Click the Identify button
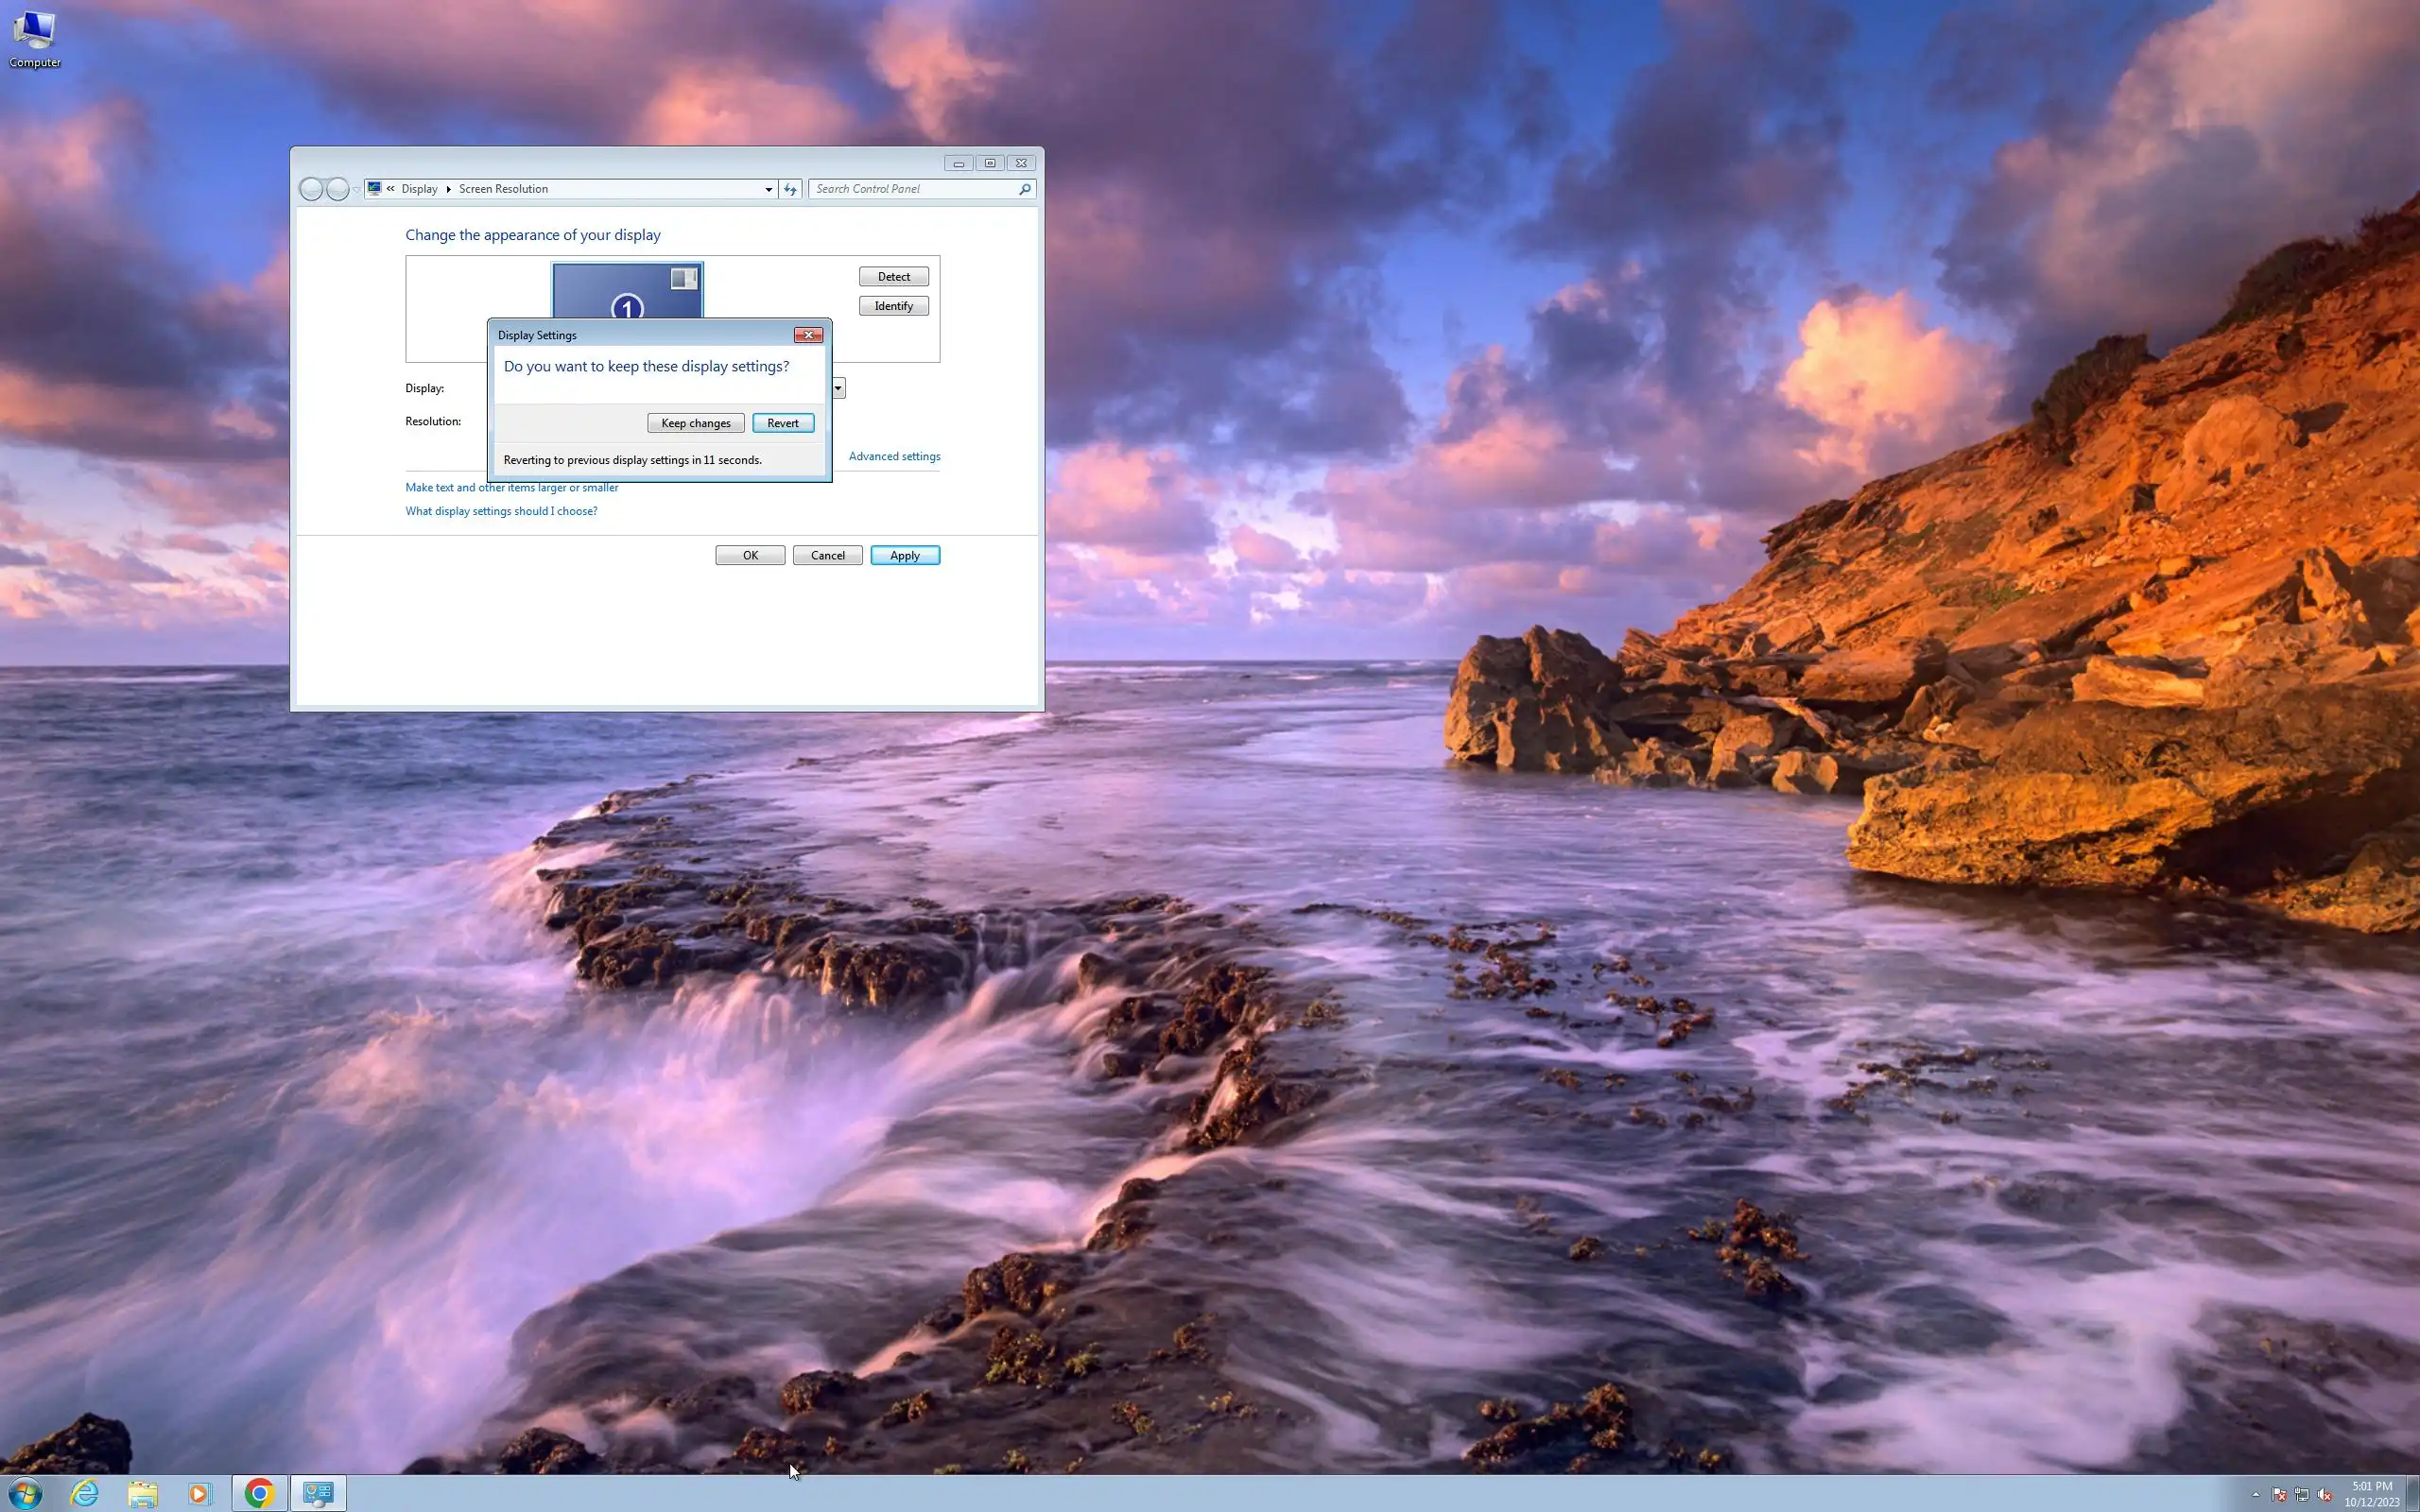This screenshot has height=1512, width=2420. point(893,306)
